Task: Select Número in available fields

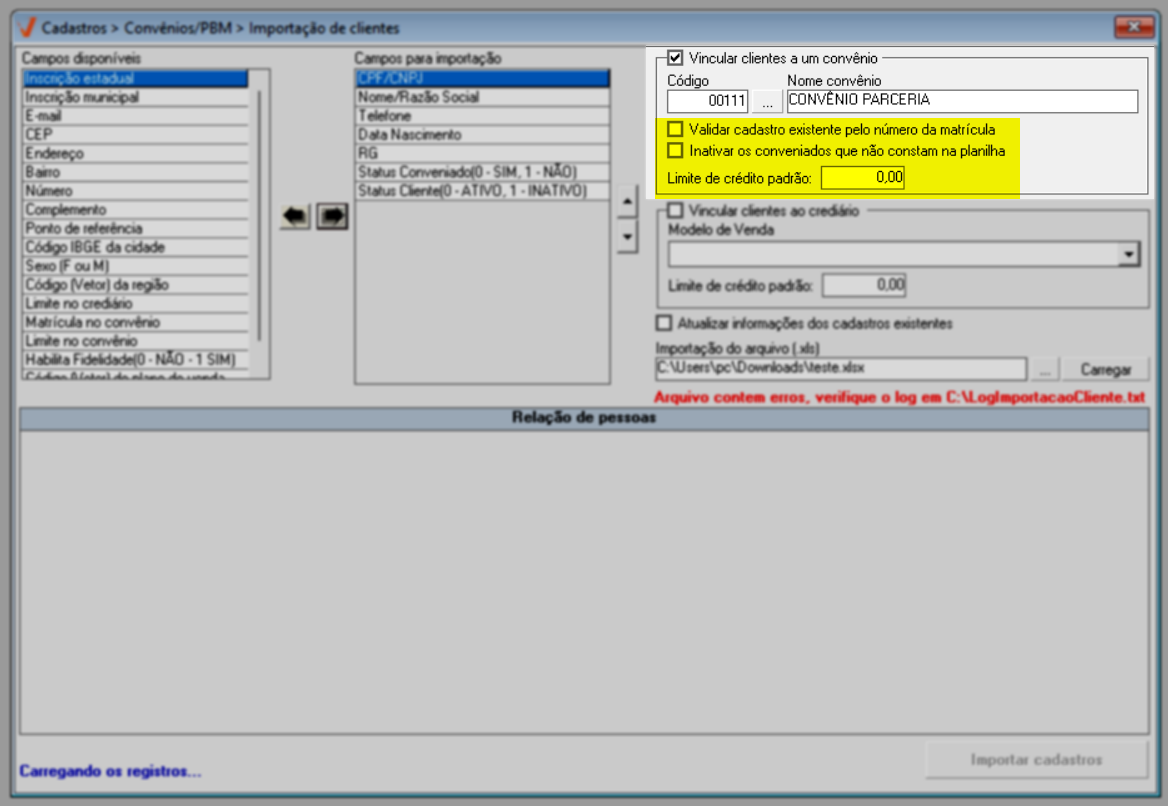Action: [x=136, y=191]
